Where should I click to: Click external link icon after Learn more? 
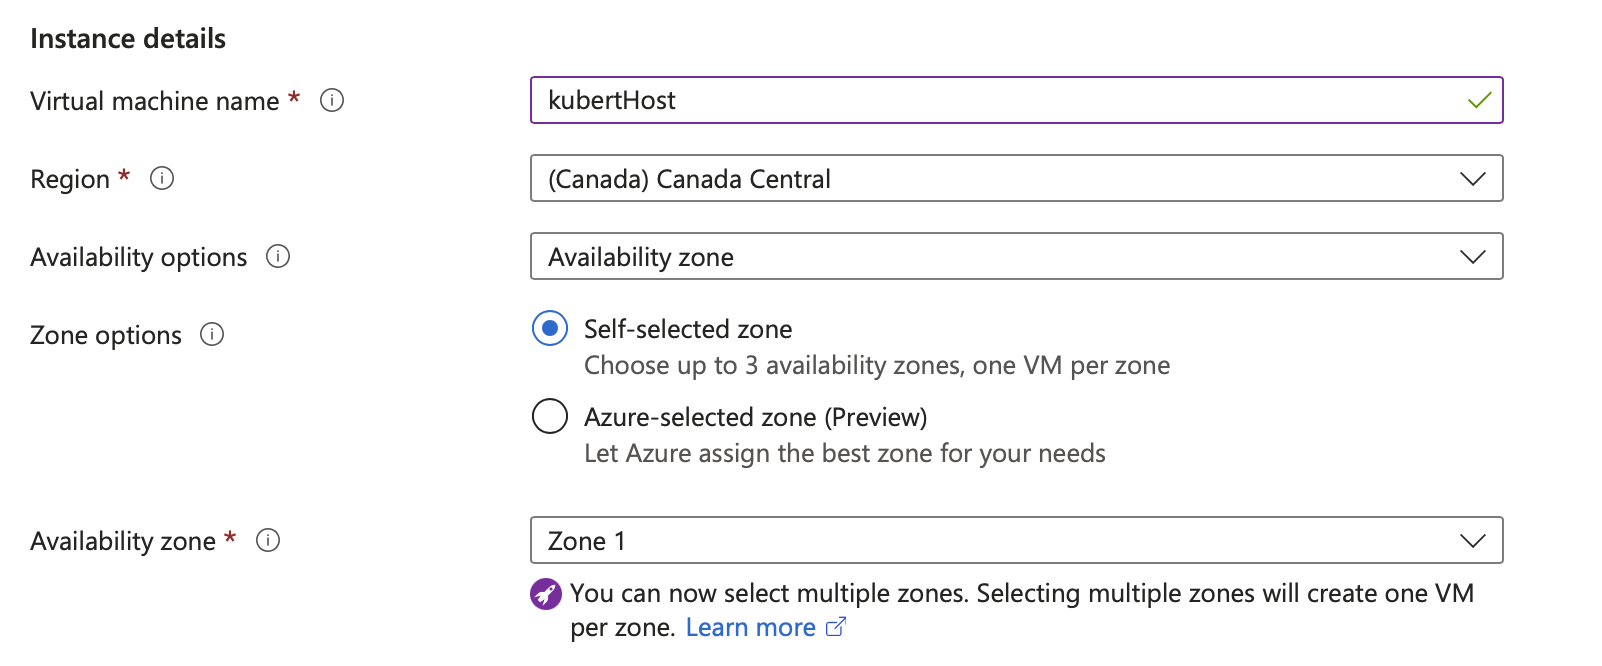(836, 627)
